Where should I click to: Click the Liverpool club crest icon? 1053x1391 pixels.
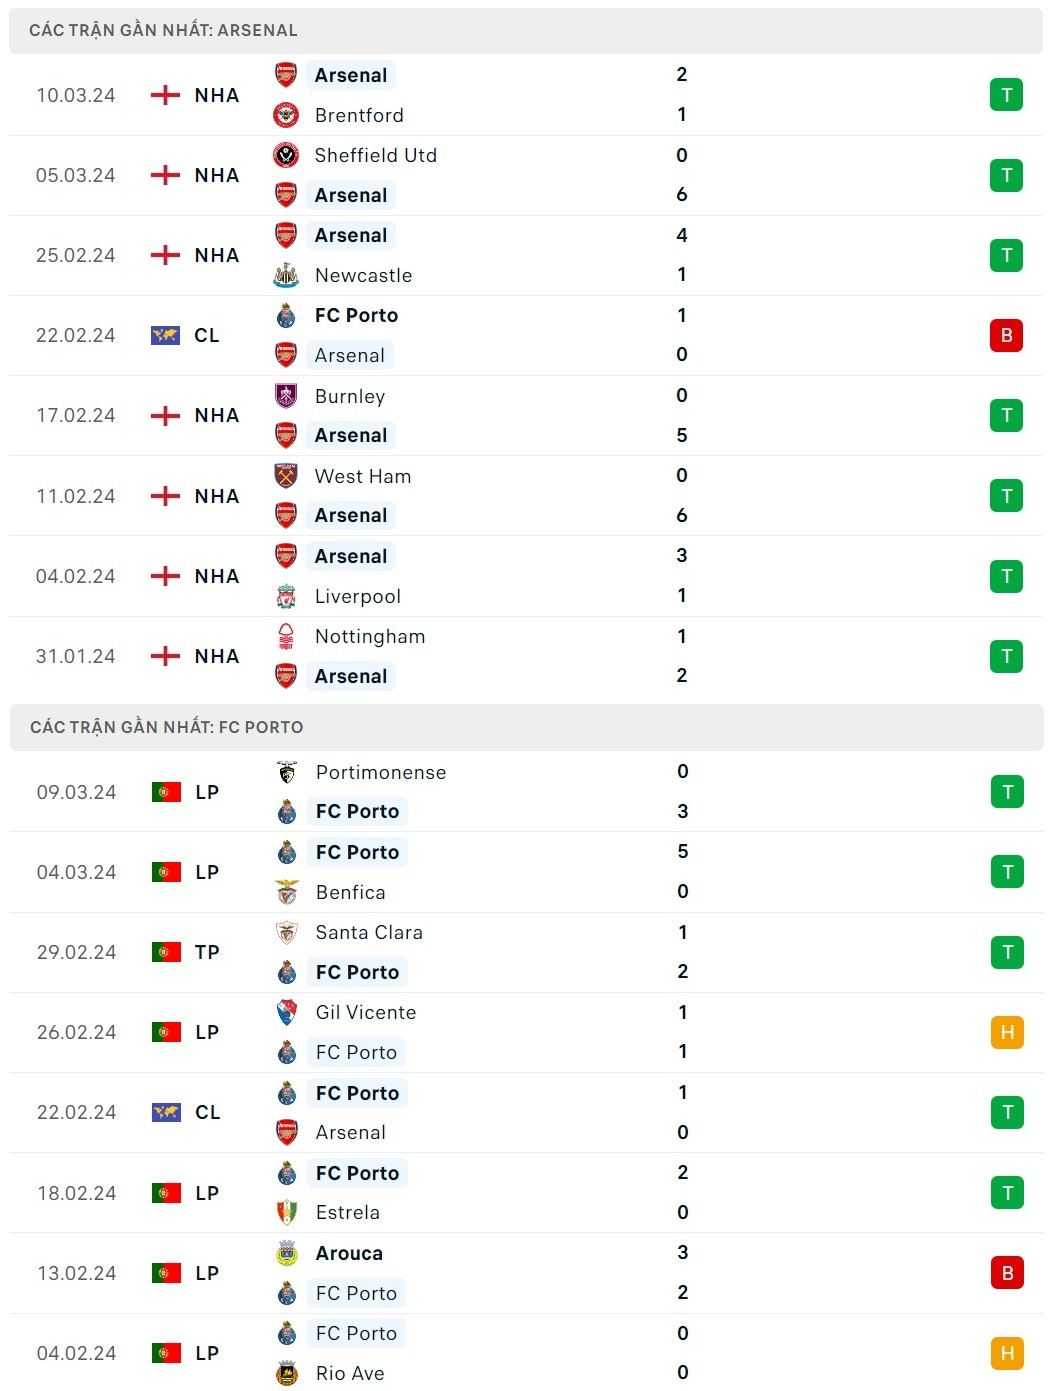[286, 596]
